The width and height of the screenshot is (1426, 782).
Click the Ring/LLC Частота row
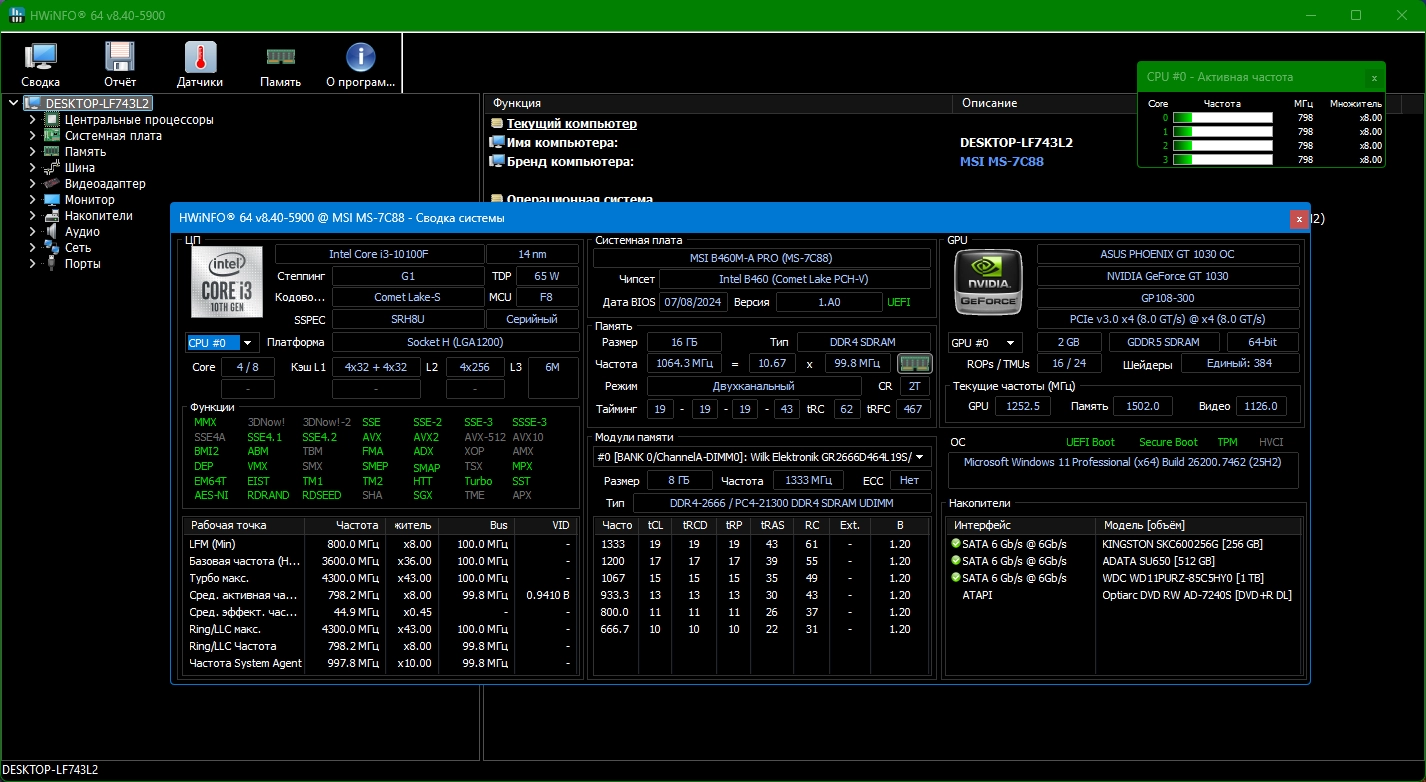pyautogui.click(x=380, y=646)
